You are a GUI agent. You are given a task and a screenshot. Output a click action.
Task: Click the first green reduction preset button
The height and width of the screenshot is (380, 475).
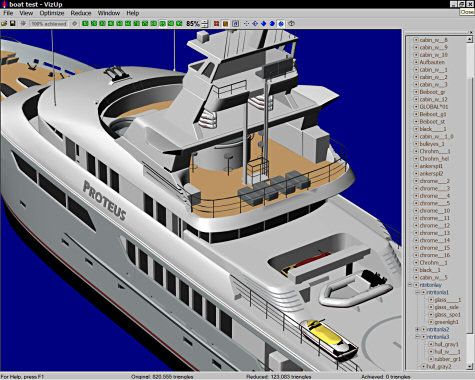[85, 24]
